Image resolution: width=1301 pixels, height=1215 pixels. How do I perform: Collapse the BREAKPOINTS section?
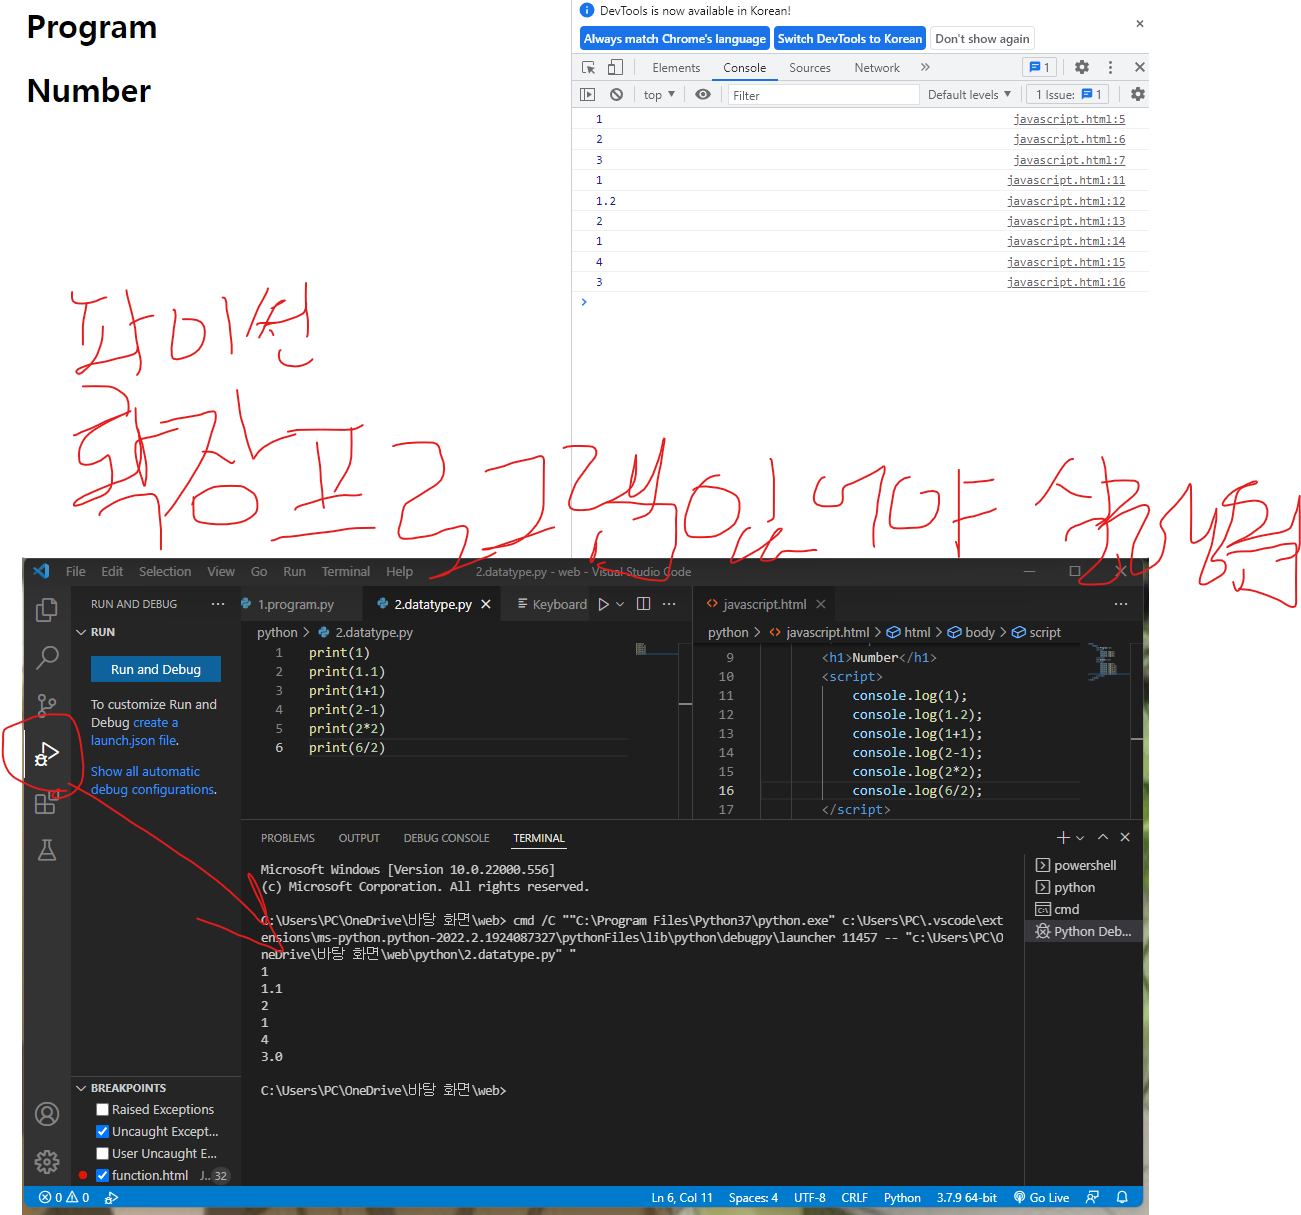[82, 1088]
